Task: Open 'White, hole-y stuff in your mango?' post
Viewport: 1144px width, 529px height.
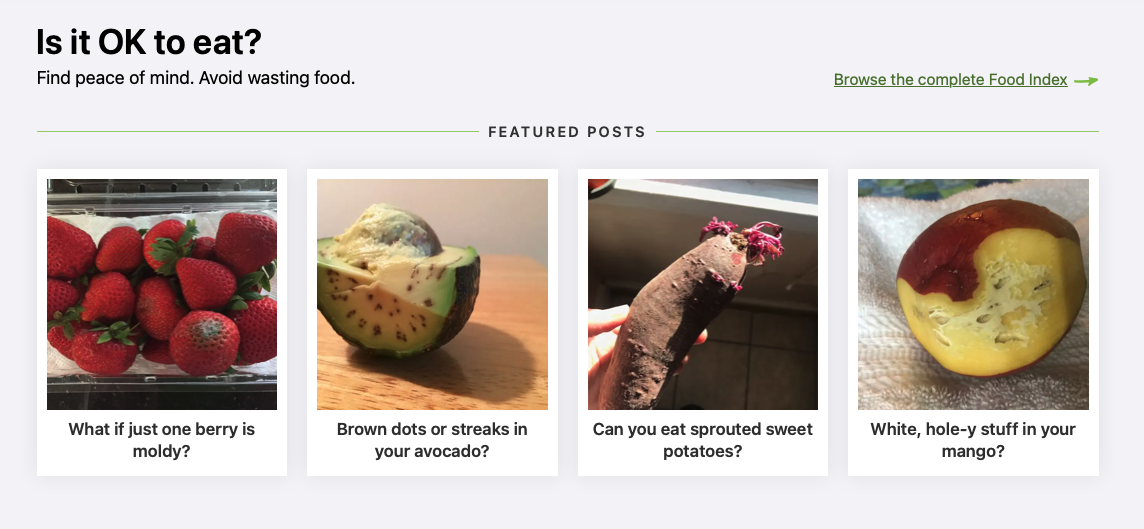Action: 973,440
